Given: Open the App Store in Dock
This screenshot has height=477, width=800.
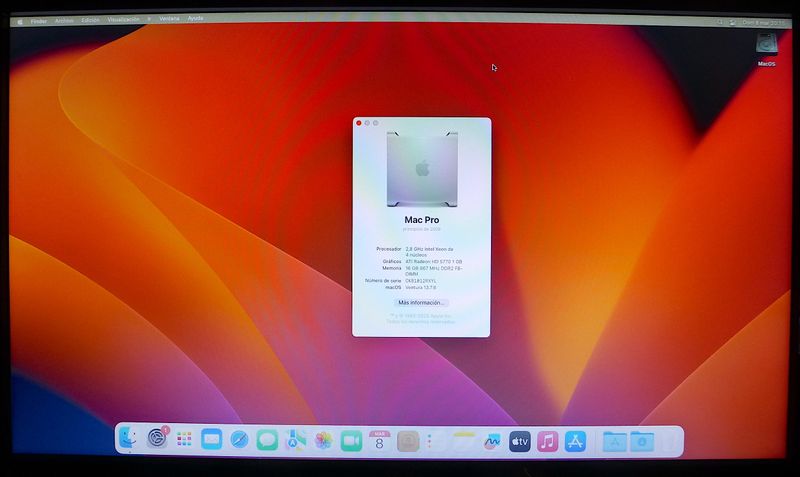Looking at the screenshot, I should pos(575,442).
